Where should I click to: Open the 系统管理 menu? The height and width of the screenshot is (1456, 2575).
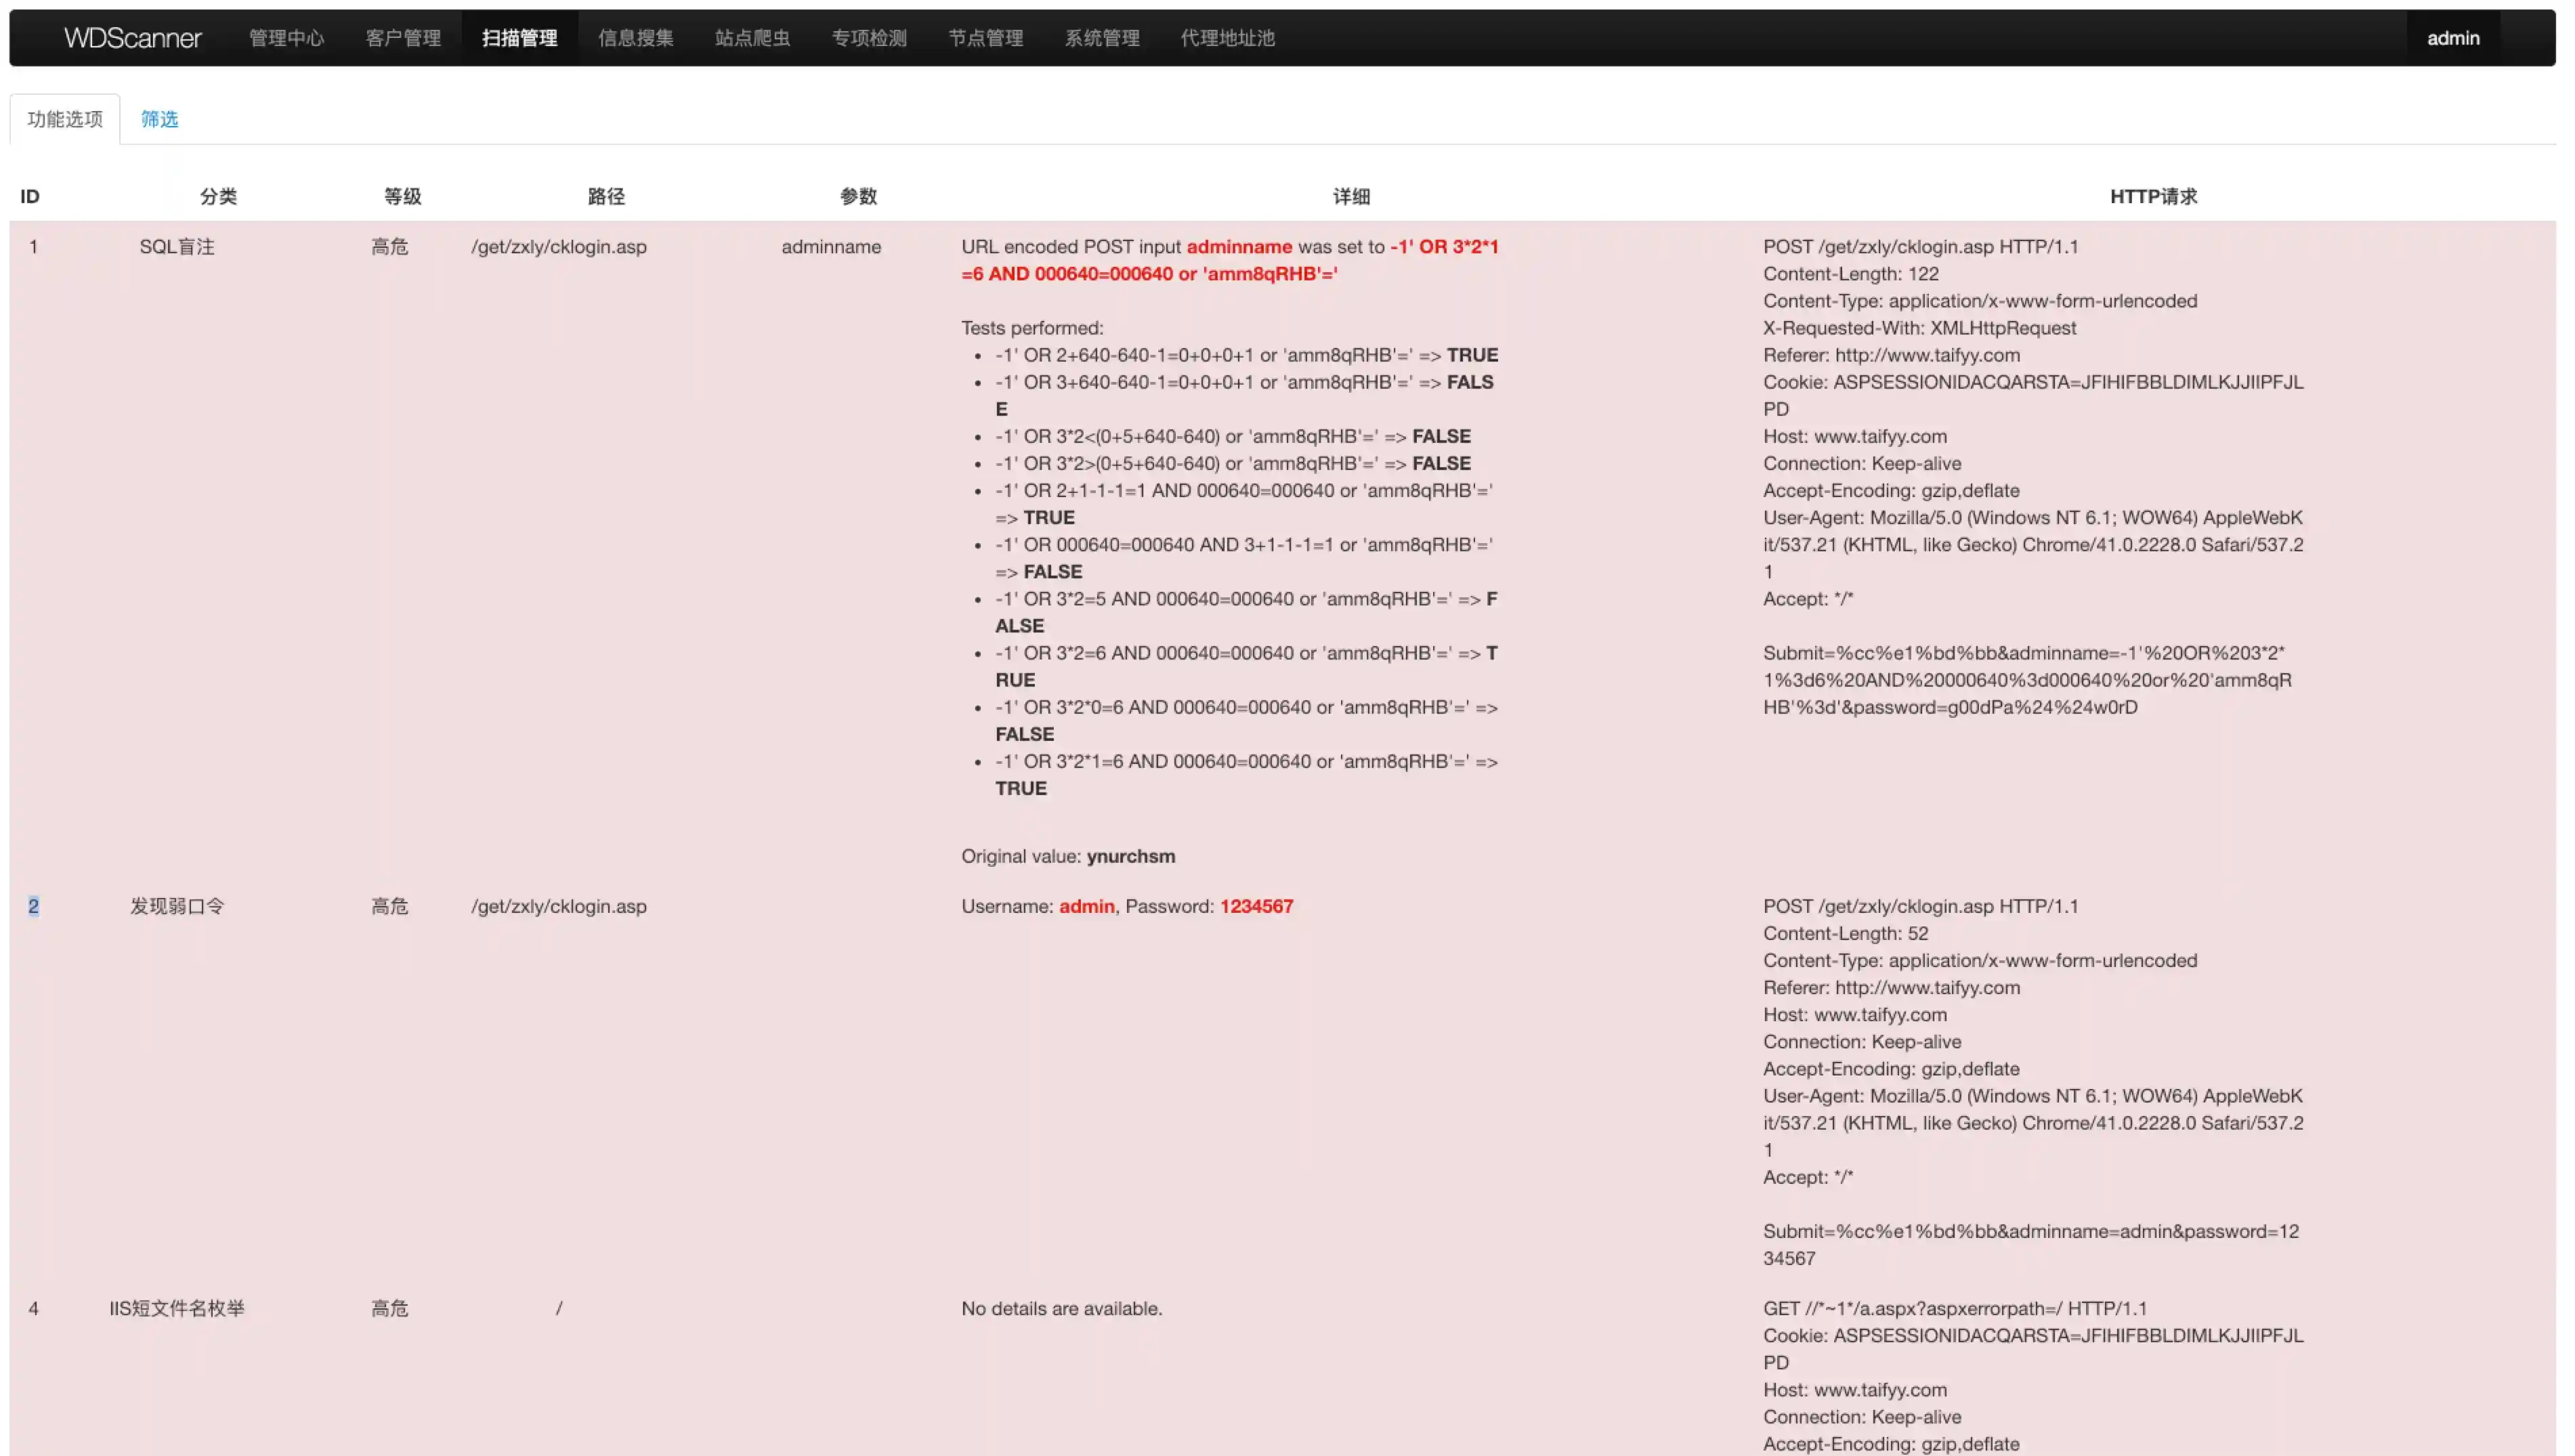pyautogui.click(x=1102, y=38)
